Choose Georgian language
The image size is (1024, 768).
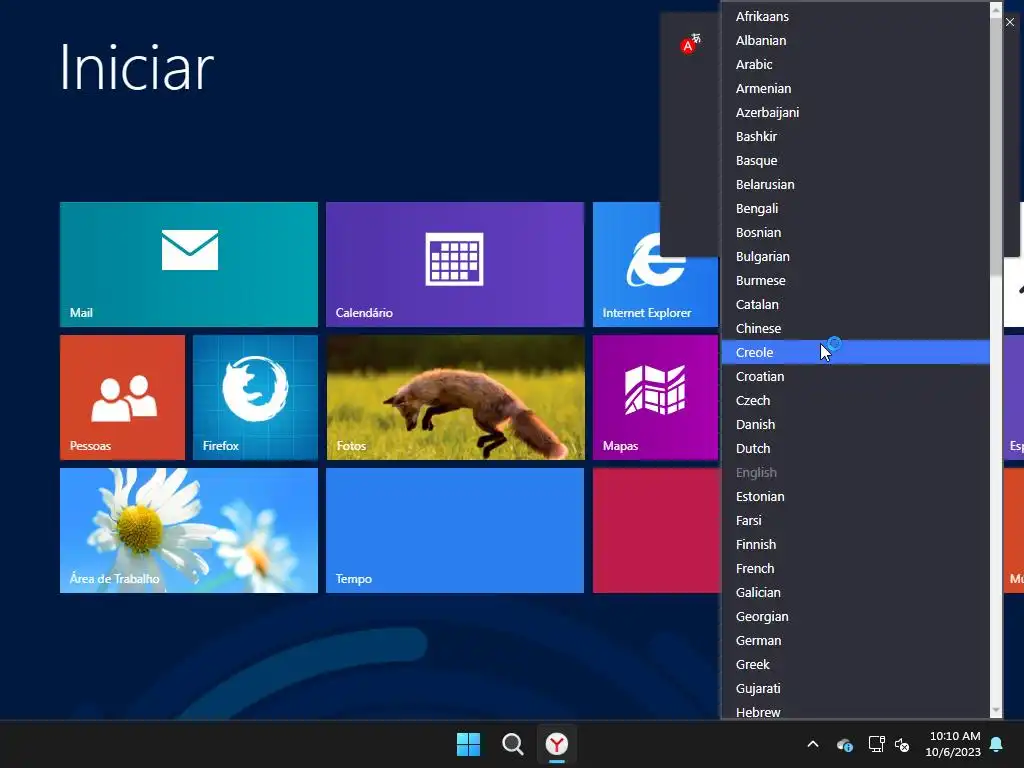(856, 616)
